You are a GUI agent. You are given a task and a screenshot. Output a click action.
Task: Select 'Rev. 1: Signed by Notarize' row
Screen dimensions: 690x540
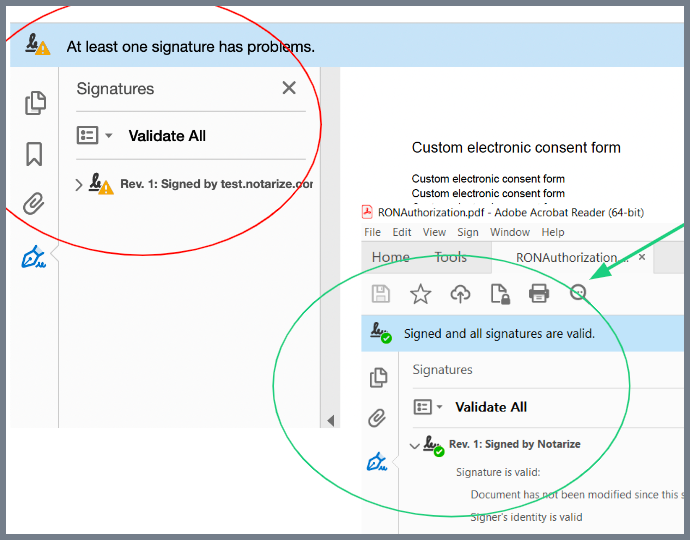tap(514, 444)
